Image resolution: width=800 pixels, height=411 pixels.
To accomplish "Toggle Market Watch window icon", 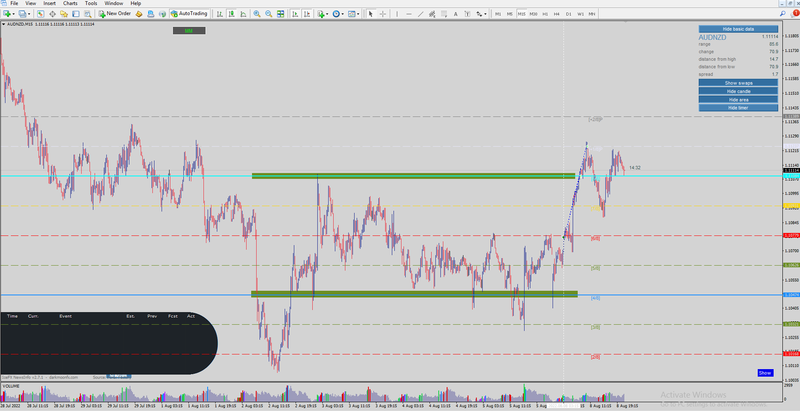I will click(x=40, y=14).
